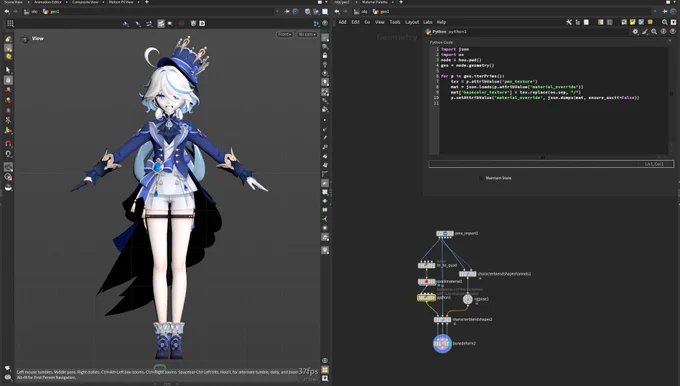This screenshot has height=386, width=680.
Task: Go back in viewport pane history
Action: 7,12
